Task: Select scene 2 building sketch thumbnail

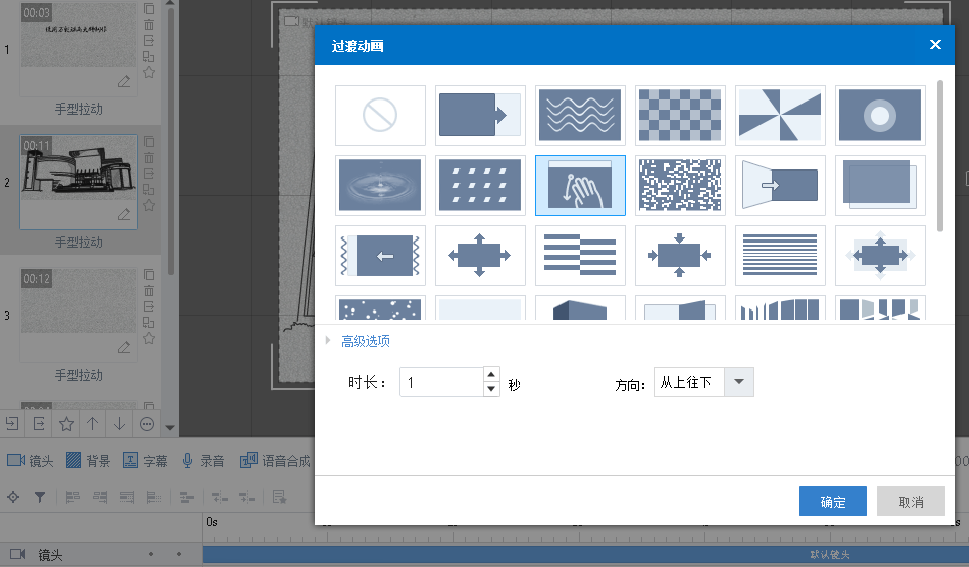Action: [78, 168]
